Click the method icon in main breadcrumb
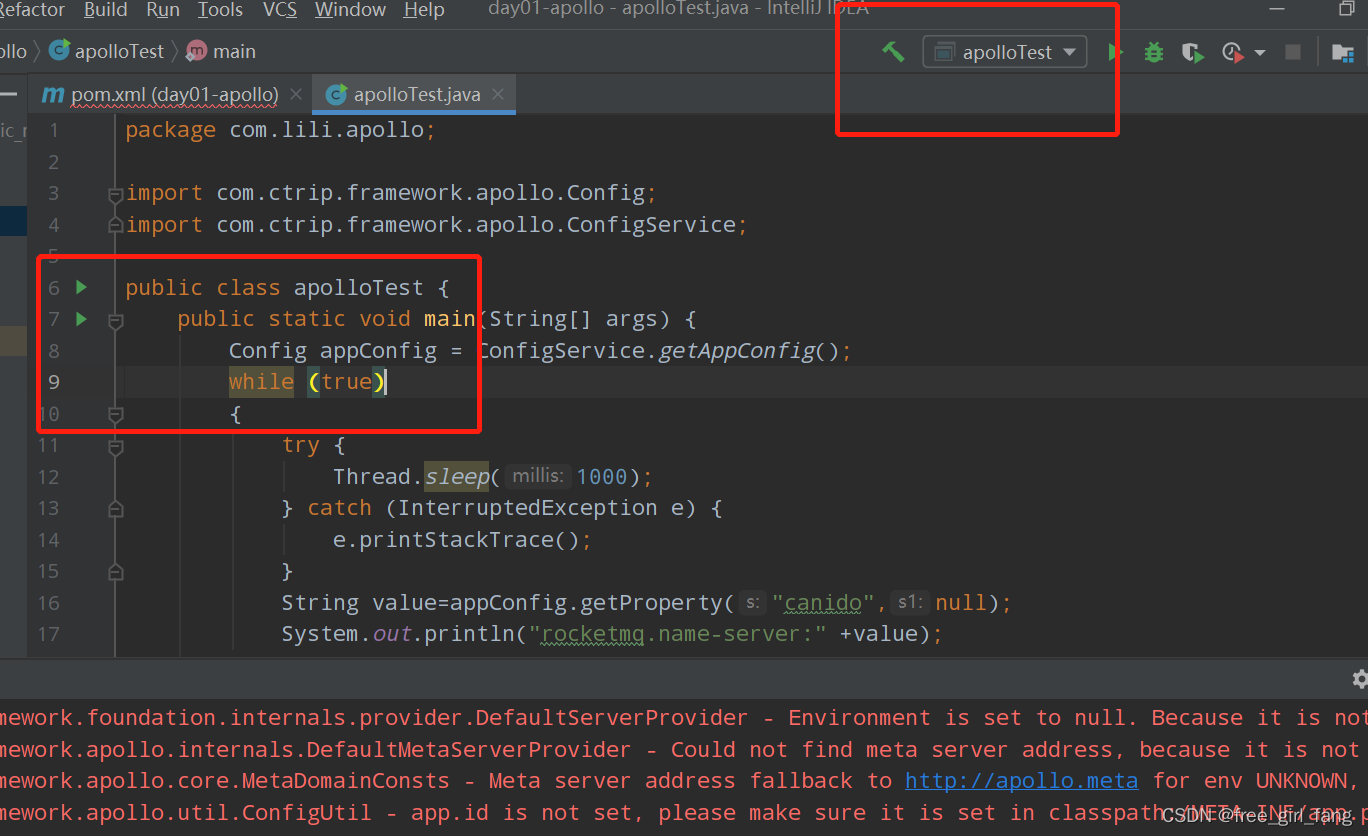 pyautogui.click(x=197, y=51)
